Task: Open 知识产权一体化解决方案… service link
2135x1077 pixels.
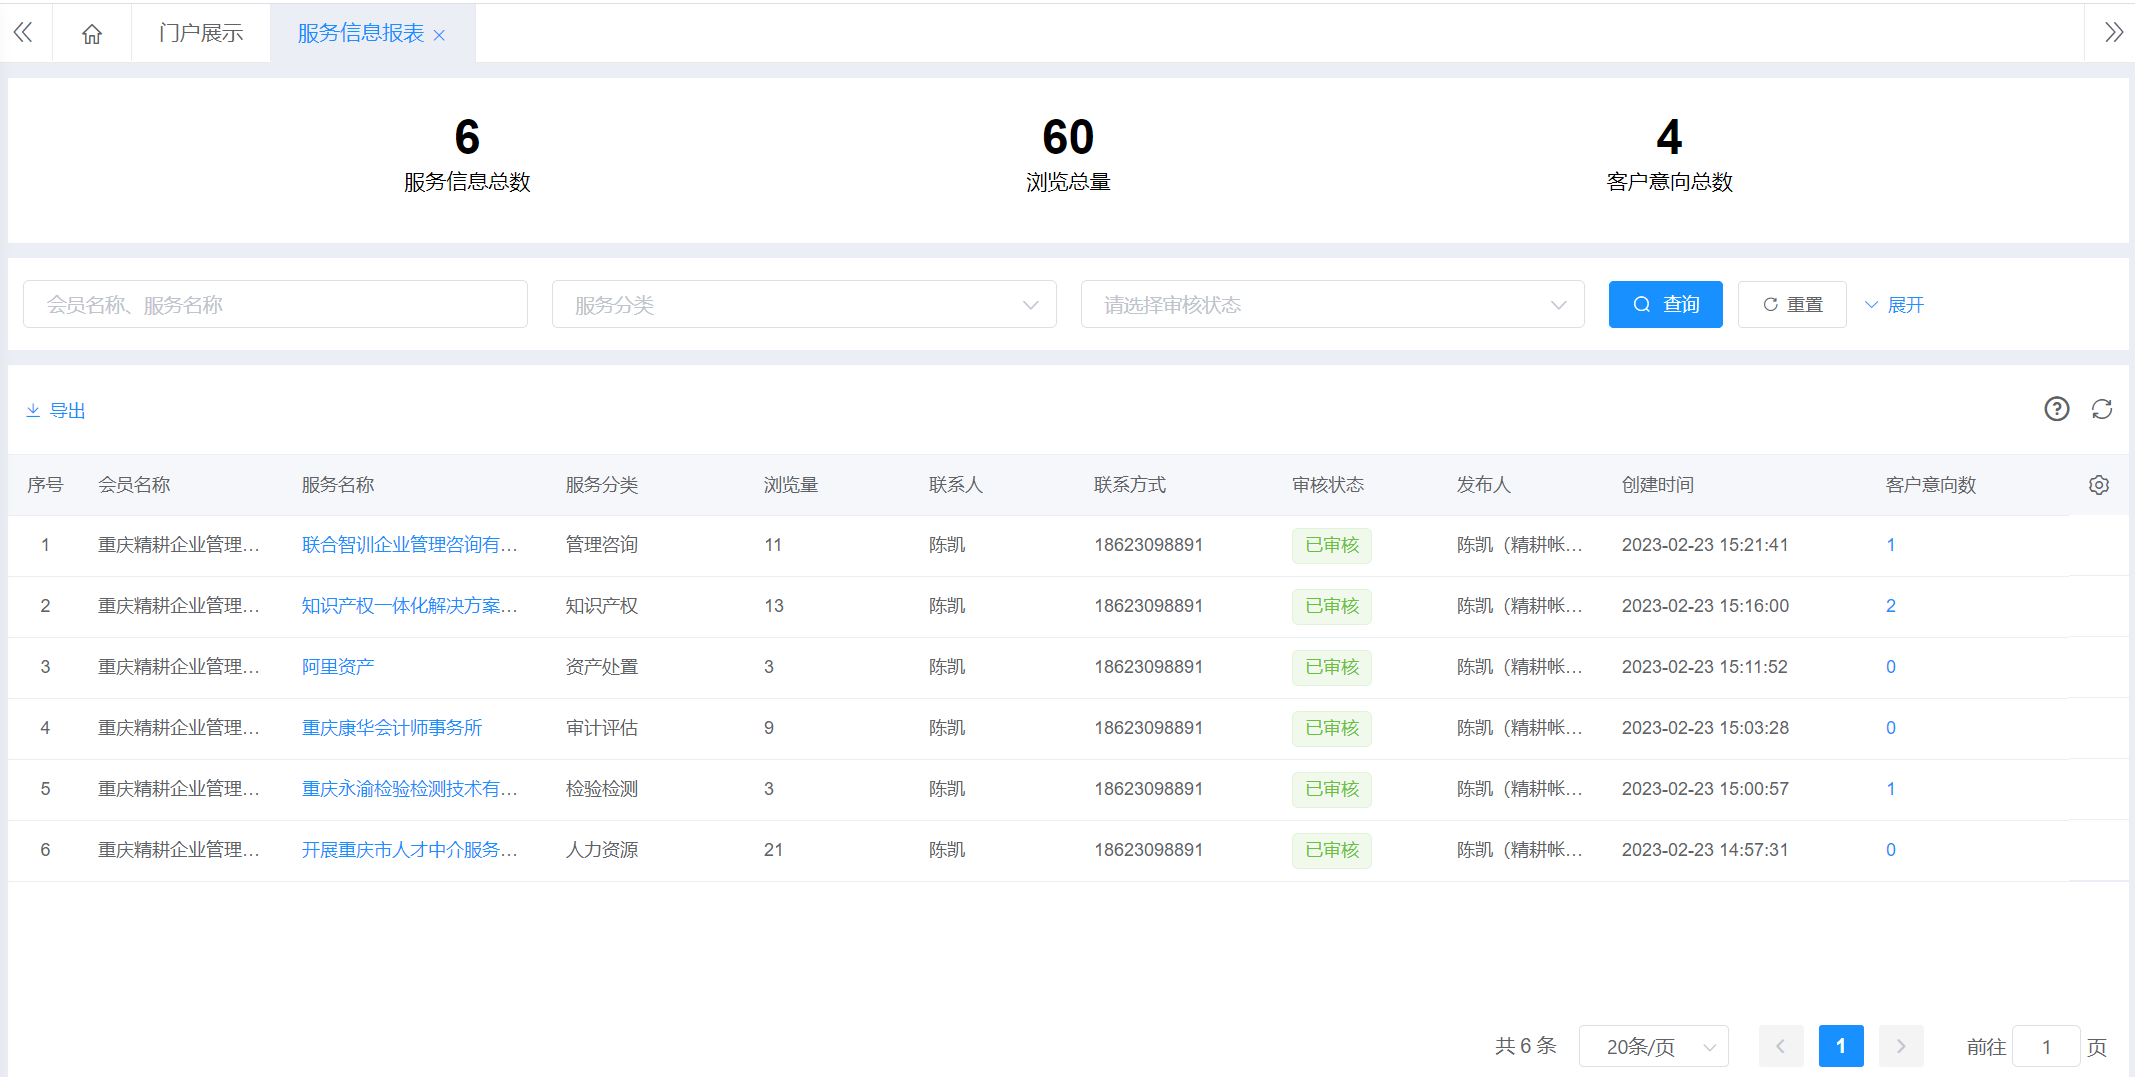Action: tap(410, 606)
